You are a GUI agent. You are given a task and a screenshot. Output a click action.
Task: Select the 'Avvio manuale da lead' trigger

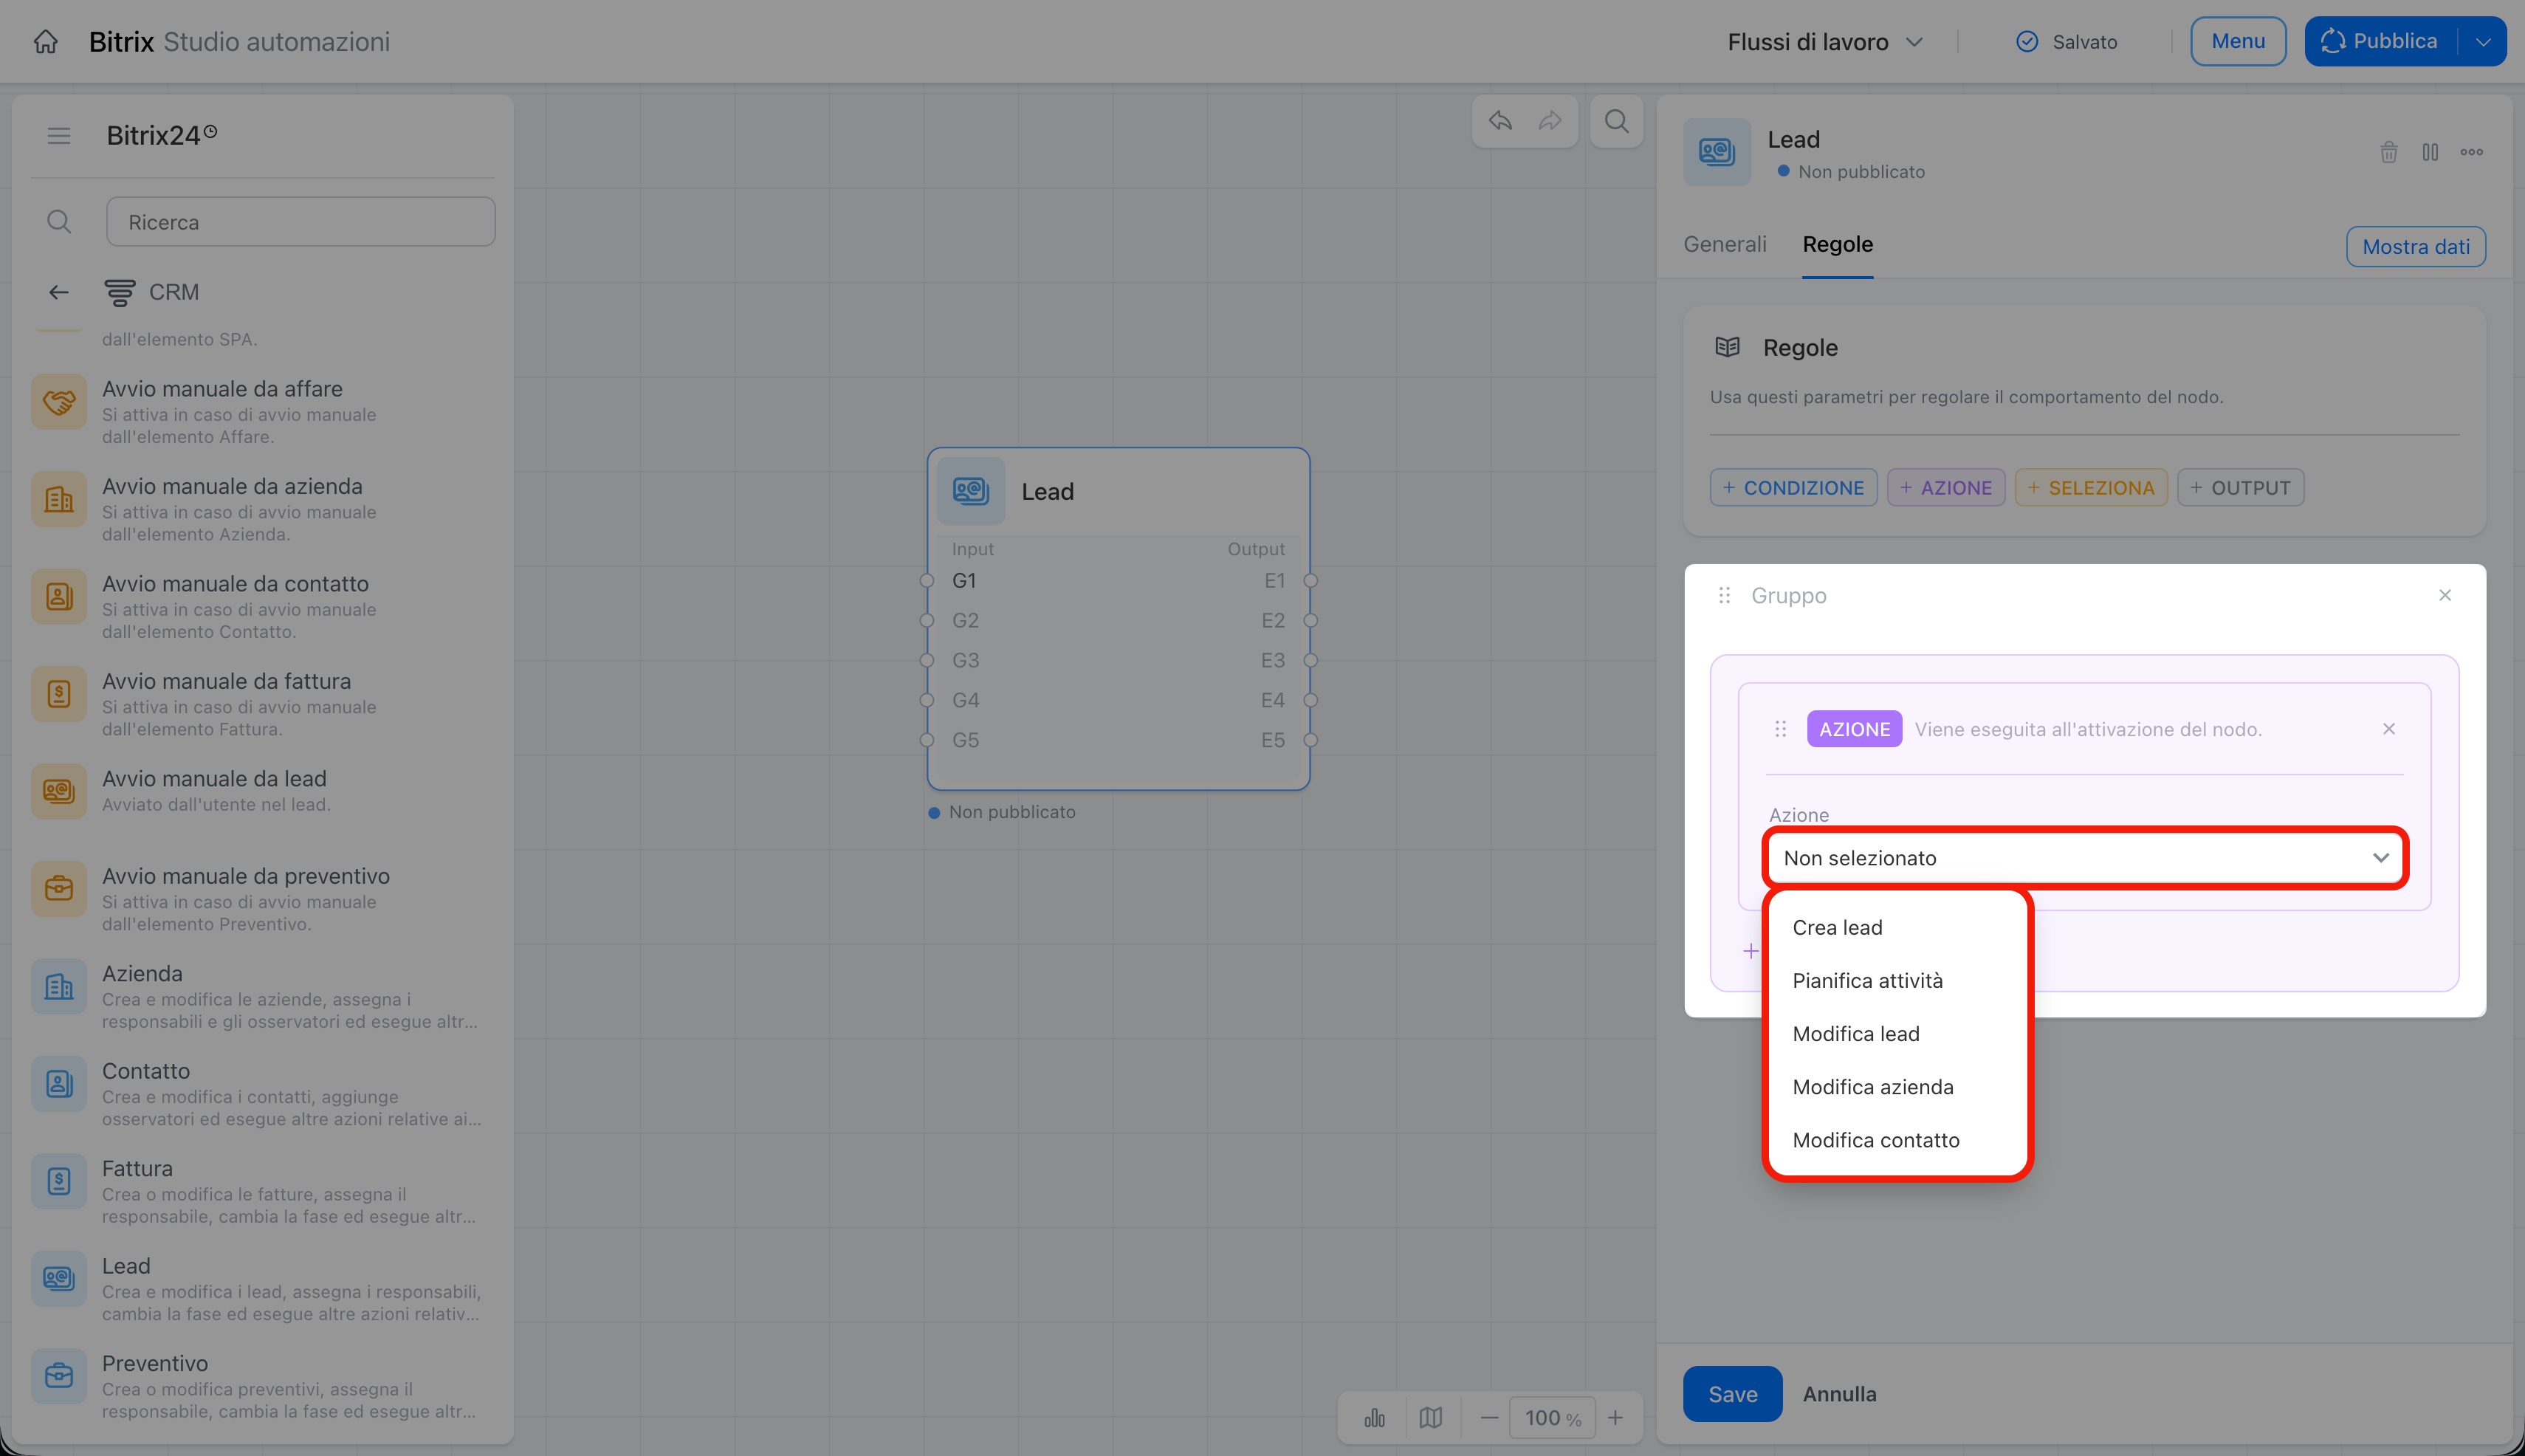(262, 791)
